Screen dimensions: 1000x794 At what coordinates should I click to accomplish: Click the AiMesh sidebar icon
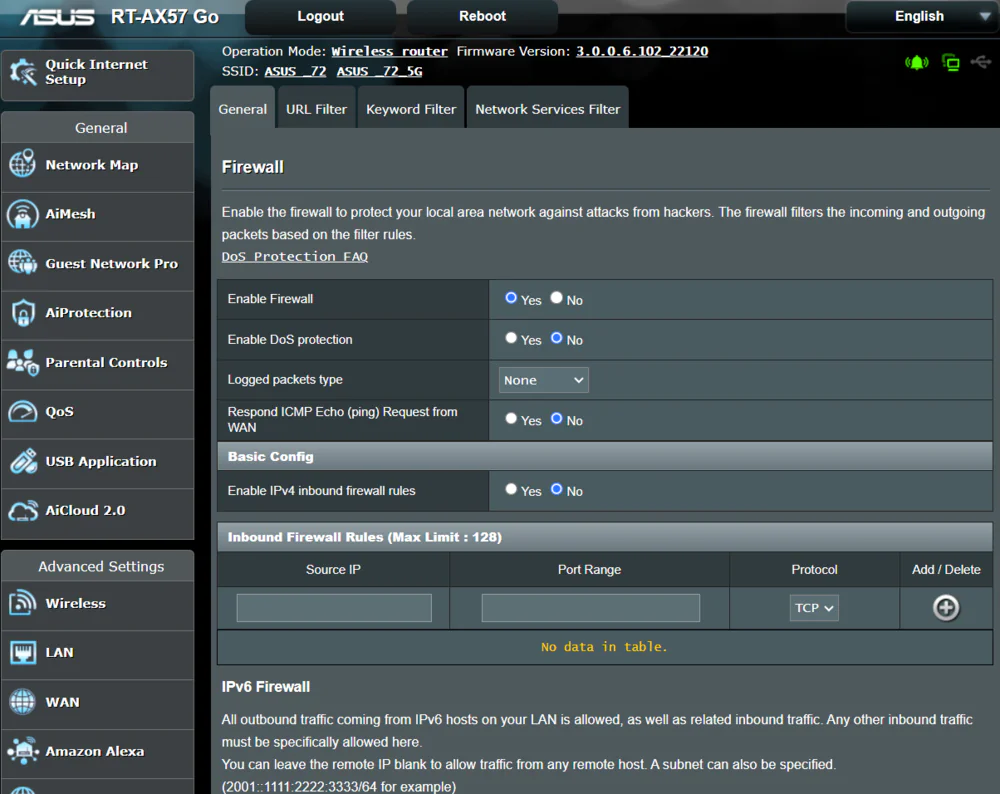tap(23, 214)
